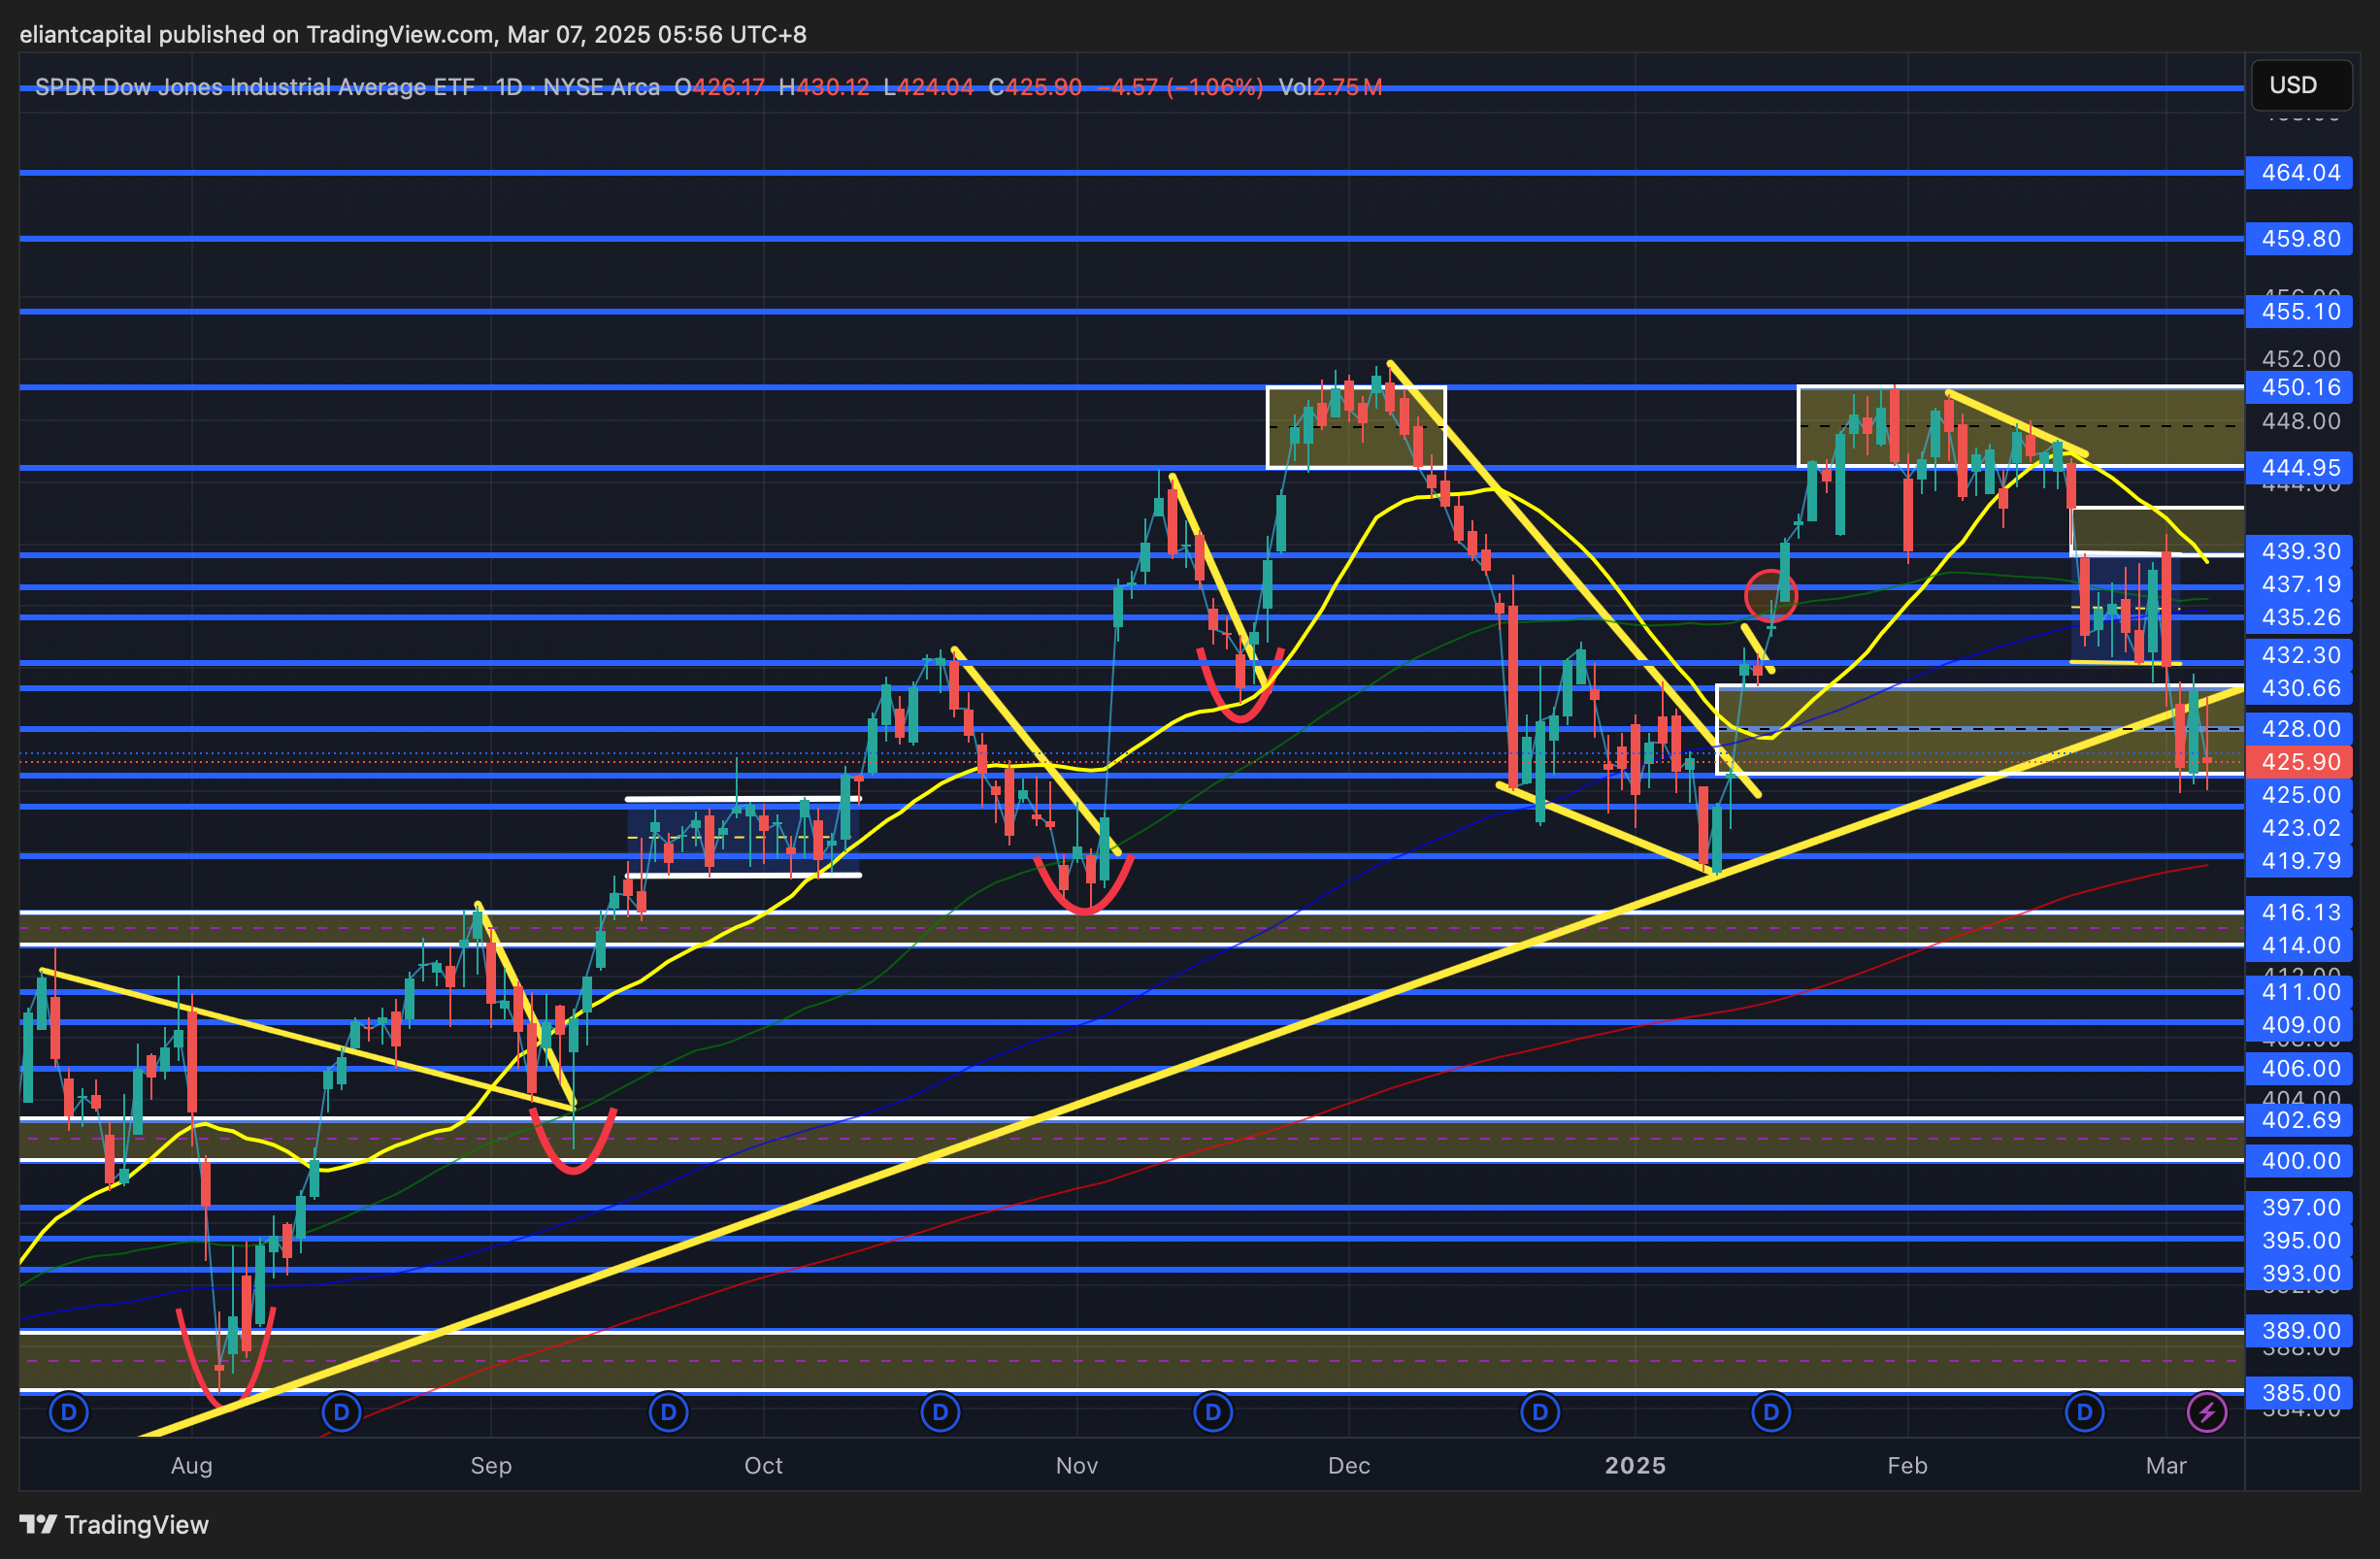Click the Dec label on time axis
The width and height of the screenshot is (2380, 1559).
click(x=1348, y=1465)
